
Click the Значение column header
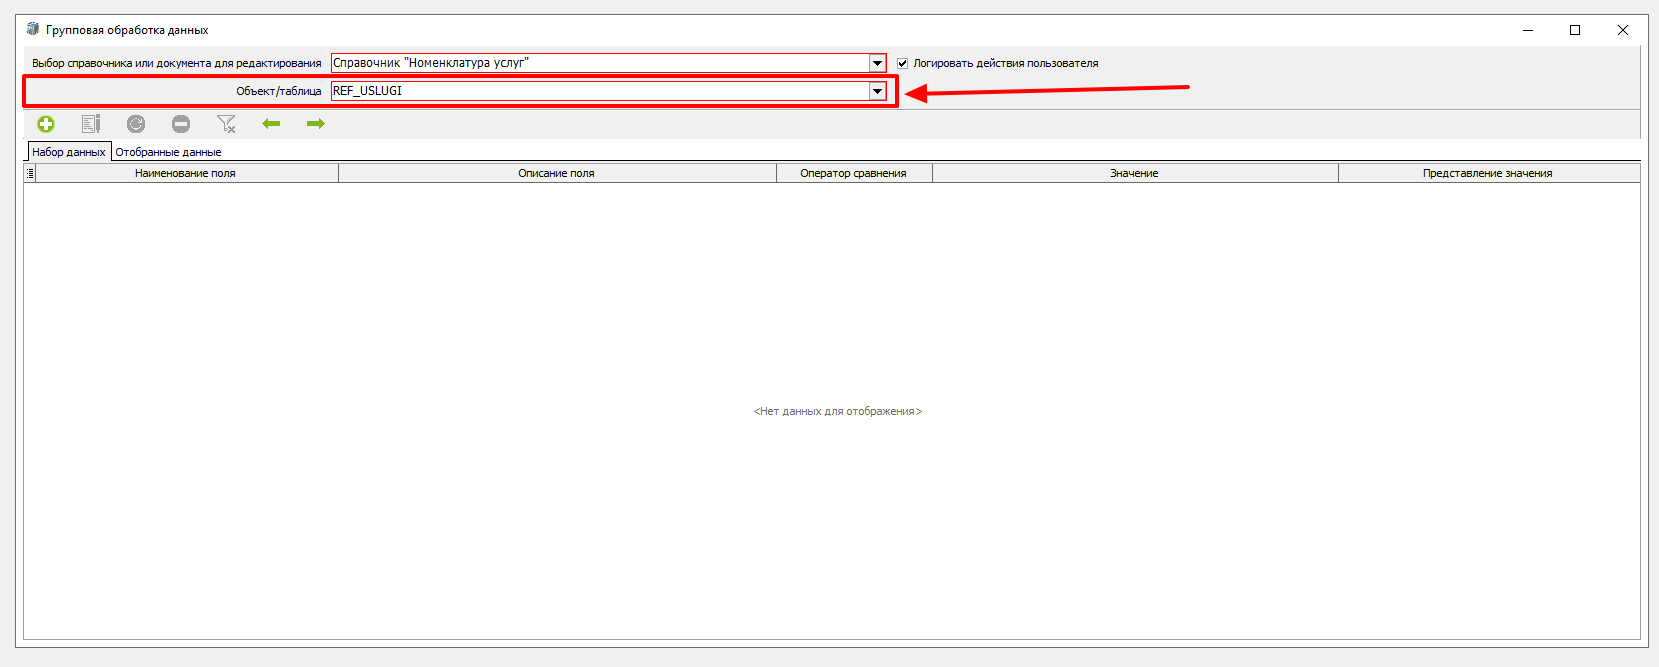[x=1135, y=173]
